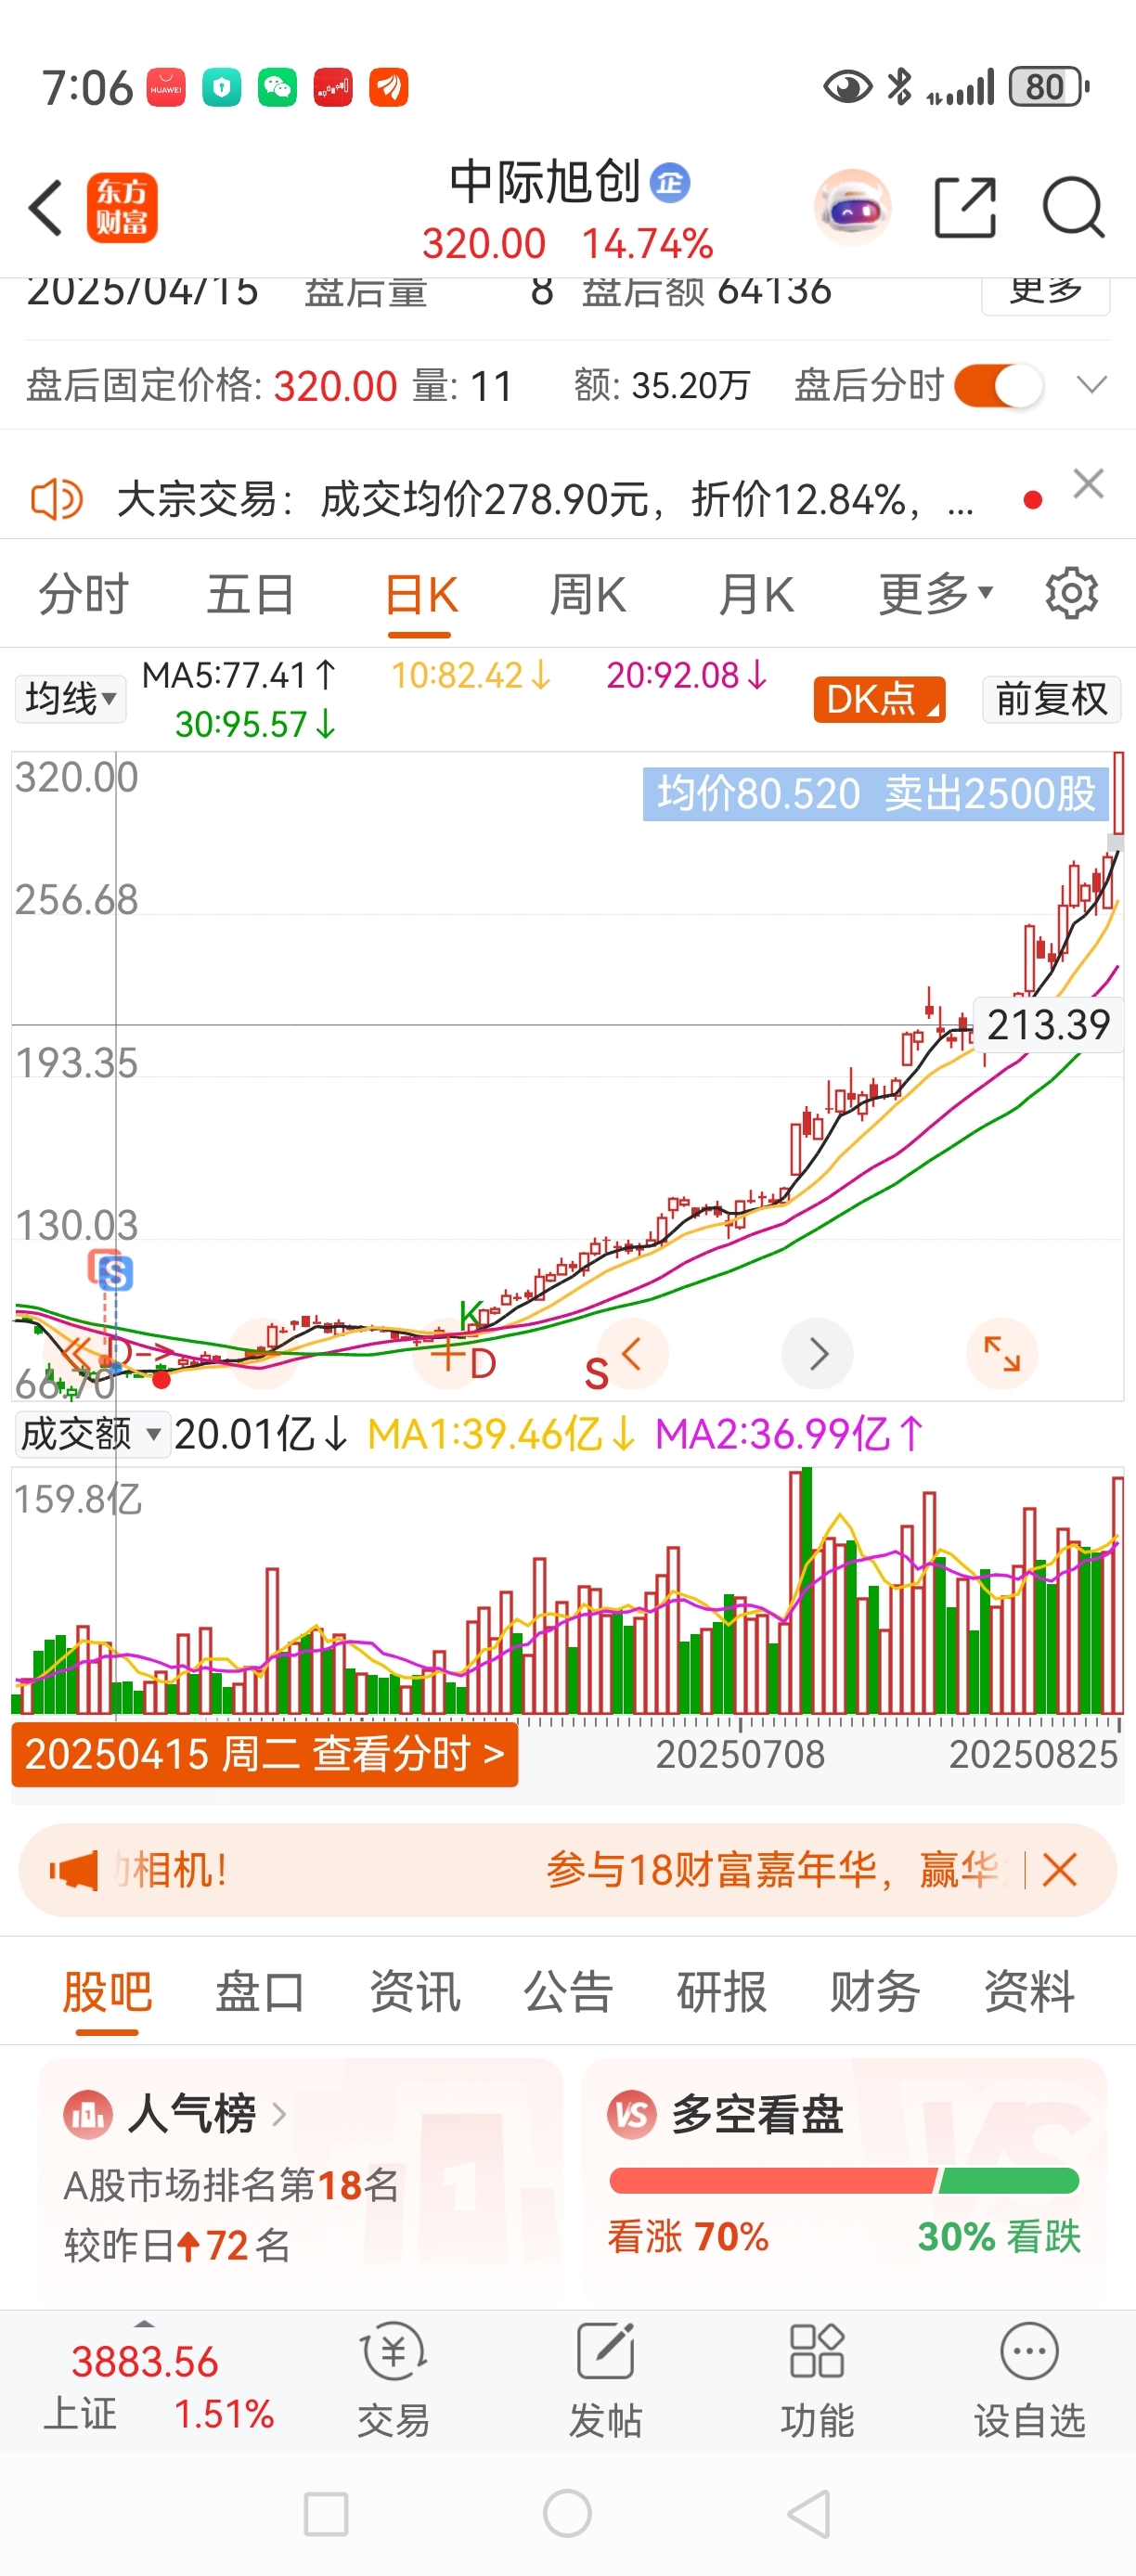
Task: Toggle the 盘后分时 switch
Action: 998,386
